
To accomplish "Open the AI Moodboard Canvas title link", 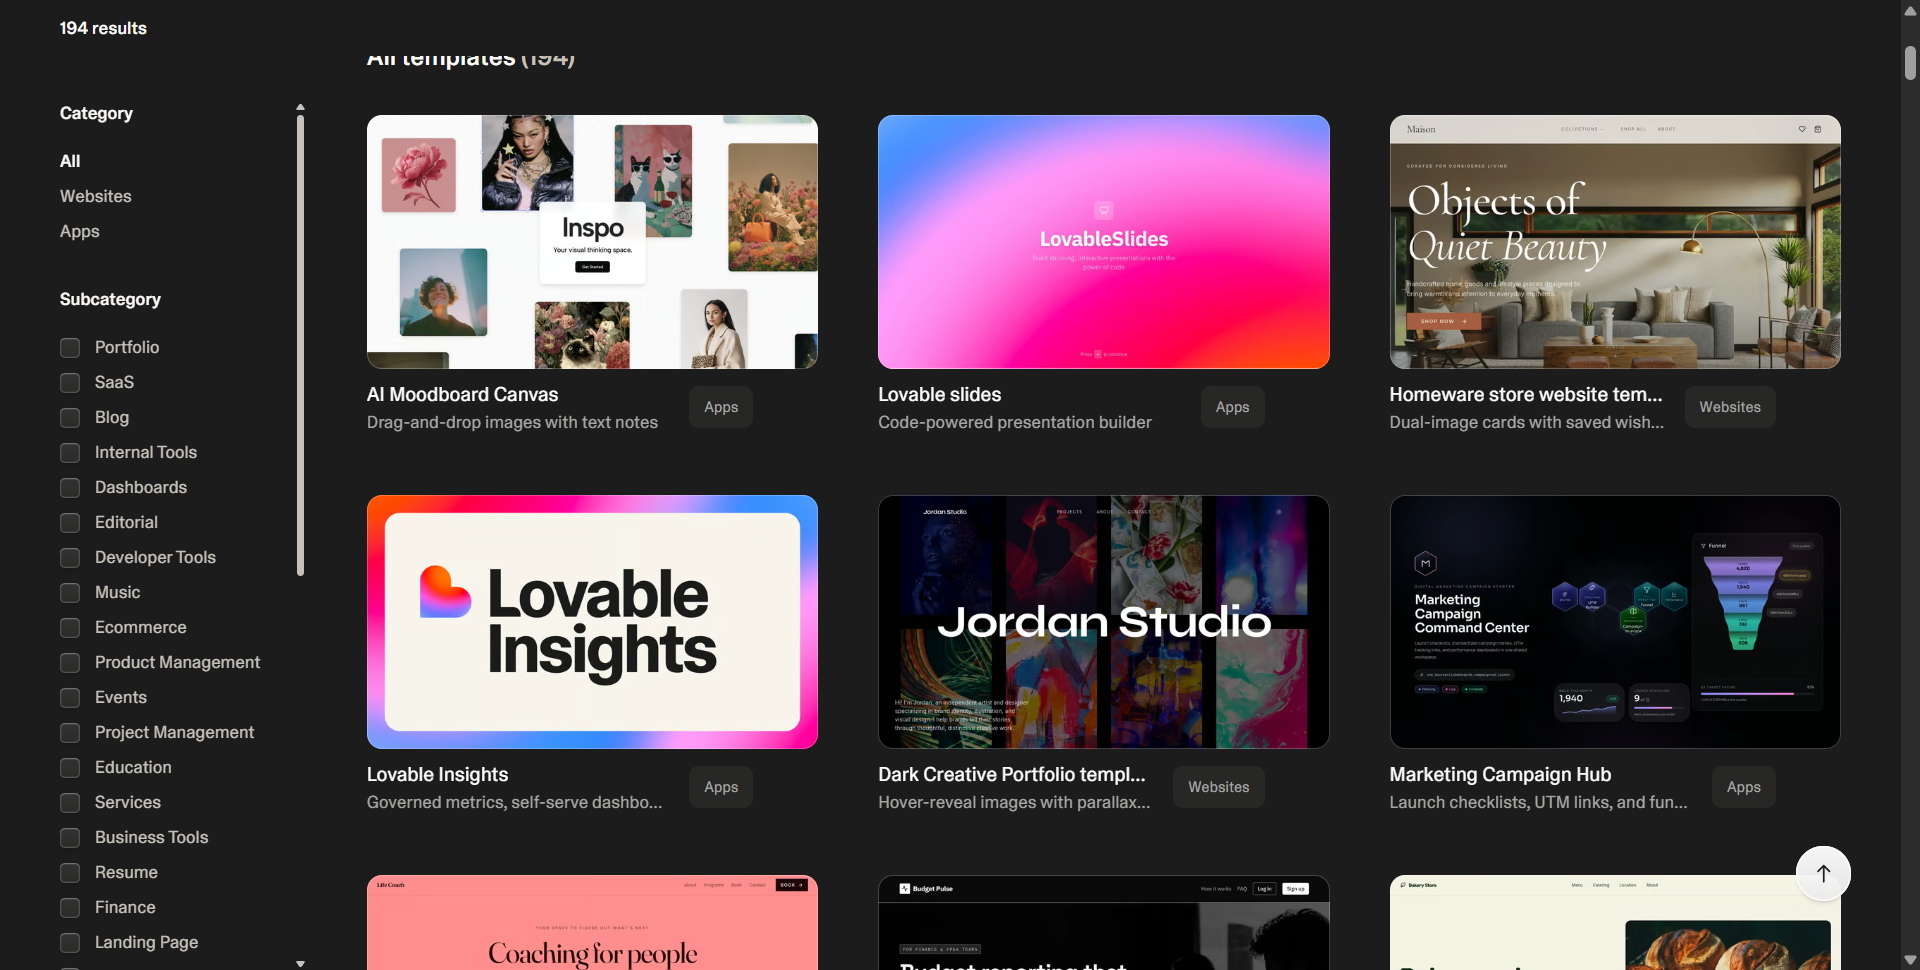I will coord(463,395).
